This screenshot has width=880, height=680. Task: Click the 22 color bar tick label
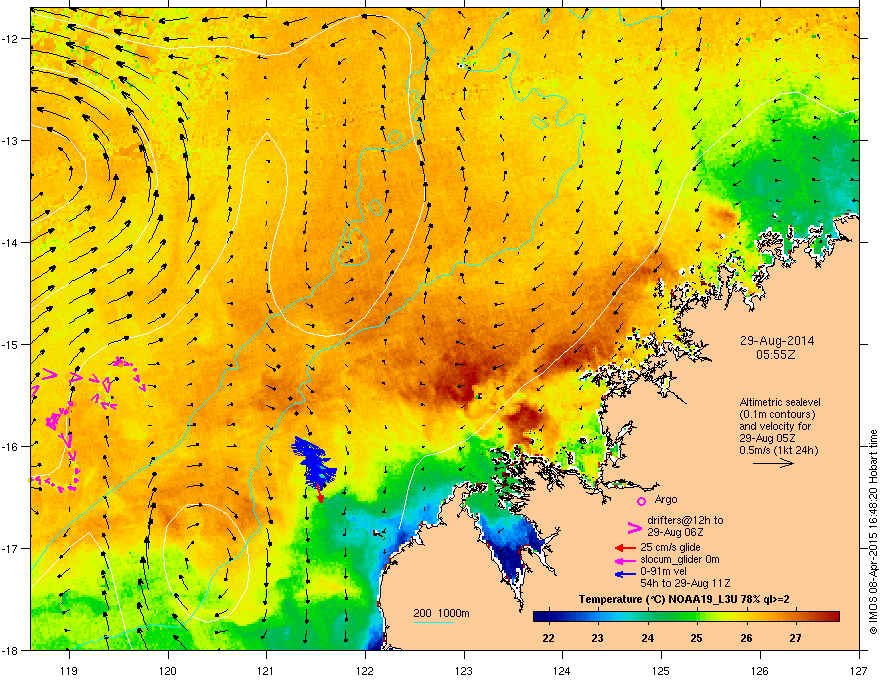coord(548,638)
